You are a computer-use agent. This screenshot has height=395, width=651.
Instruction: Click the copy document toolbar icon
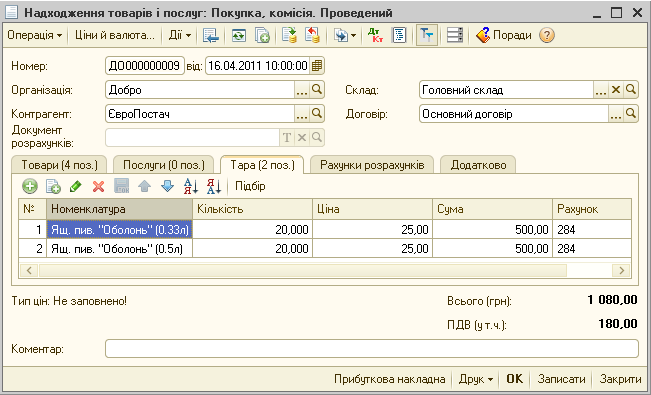[x=262, y=35]
